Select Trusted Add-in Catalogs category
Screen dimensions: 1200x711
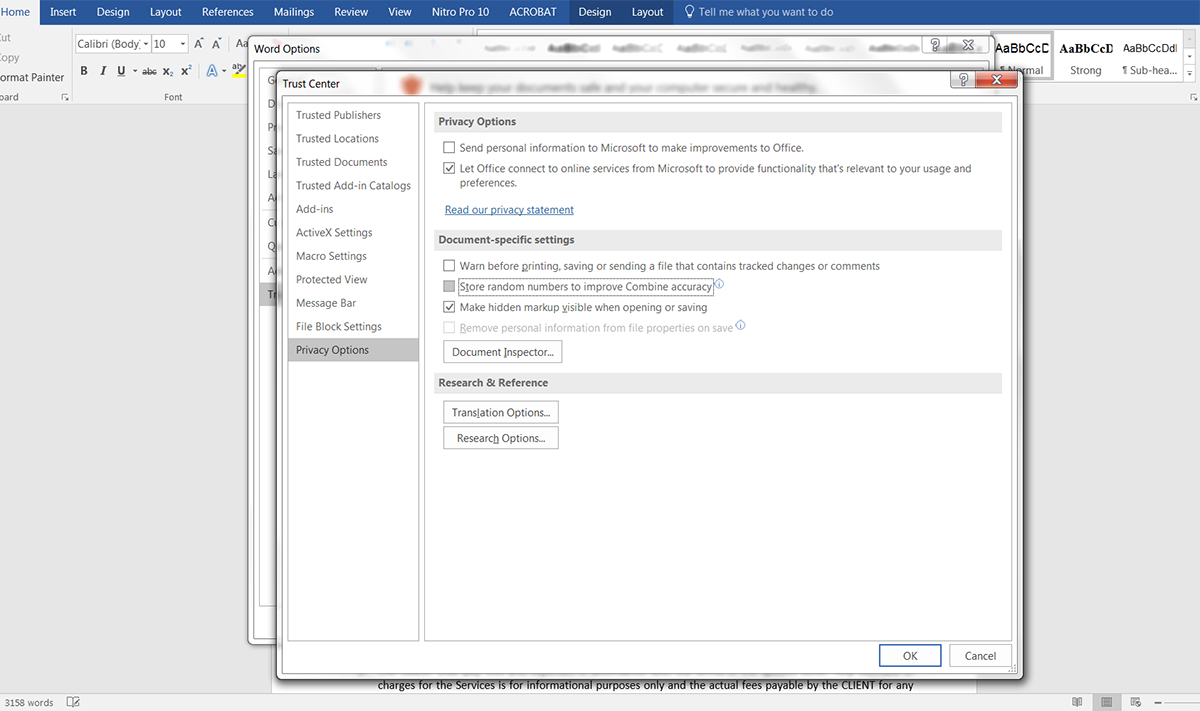[x=353, y=186]
